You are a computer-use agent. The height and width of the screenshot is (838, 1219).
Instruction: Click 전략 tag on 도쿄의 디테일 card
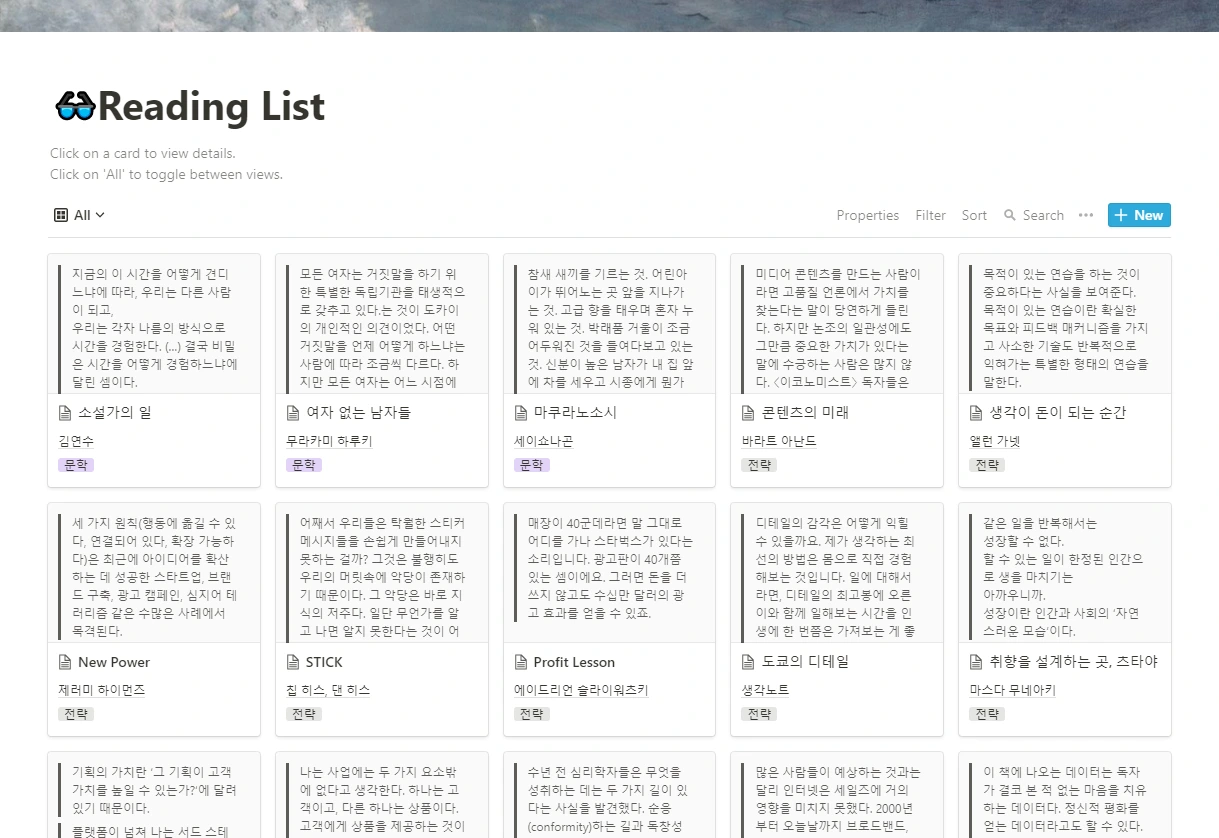coord(760,714)
